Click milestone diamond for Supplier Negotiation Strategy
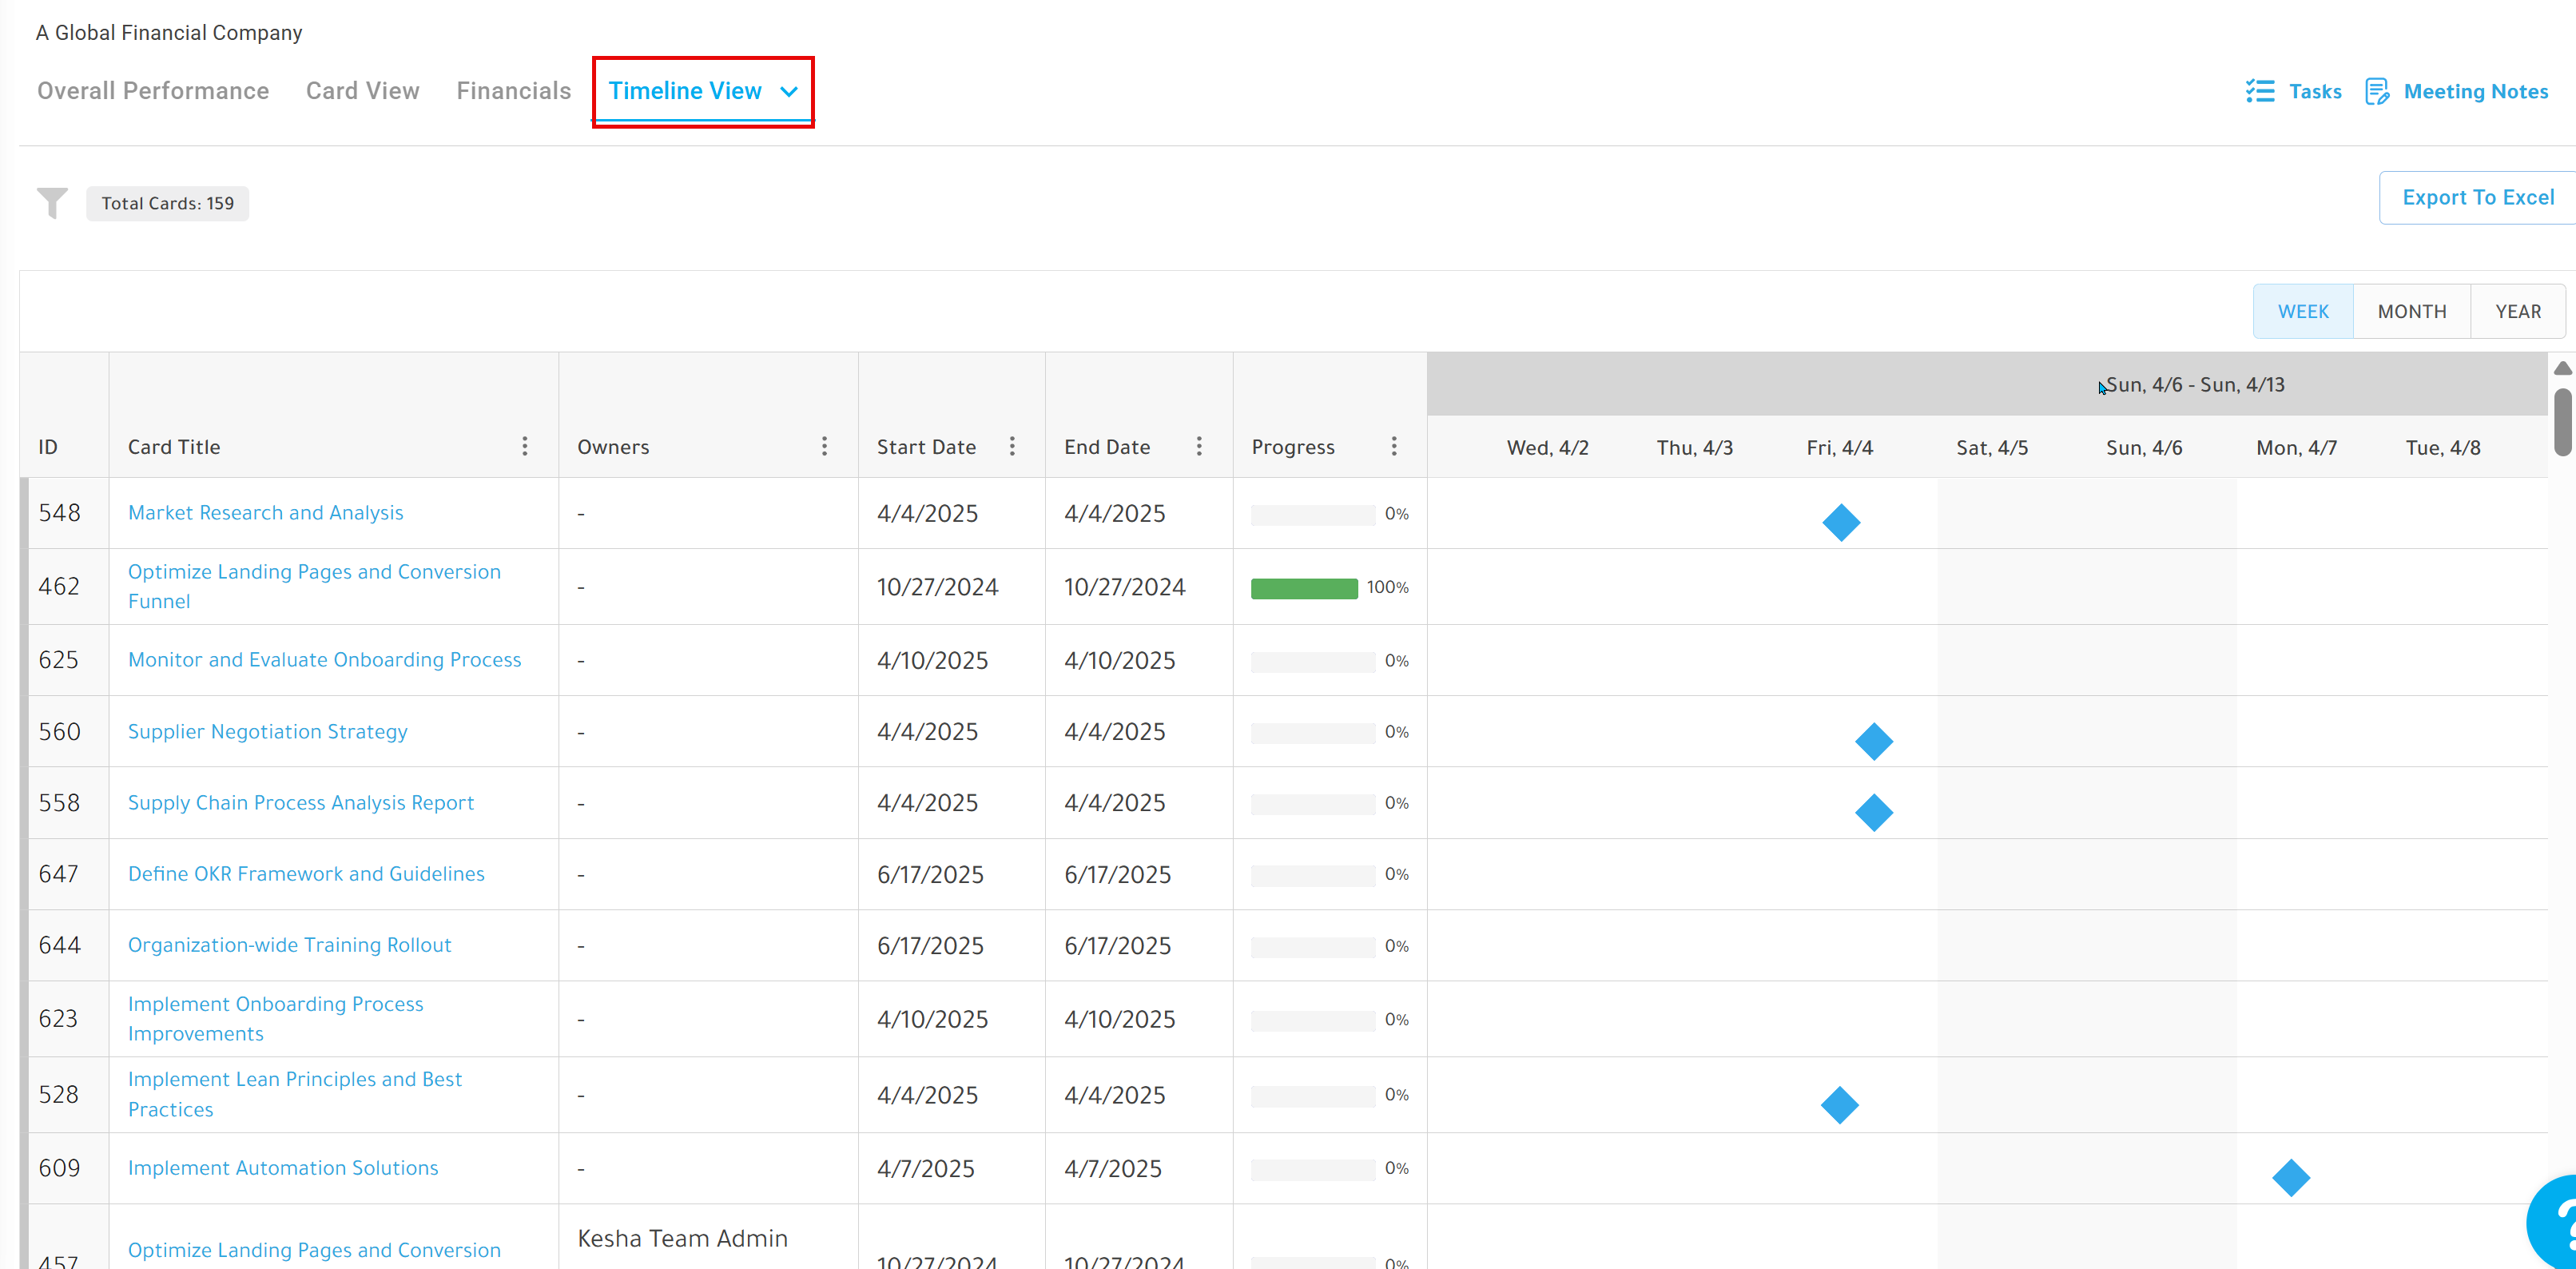The width and height of the screenshot is (2576, 1269). (1874, 741)
